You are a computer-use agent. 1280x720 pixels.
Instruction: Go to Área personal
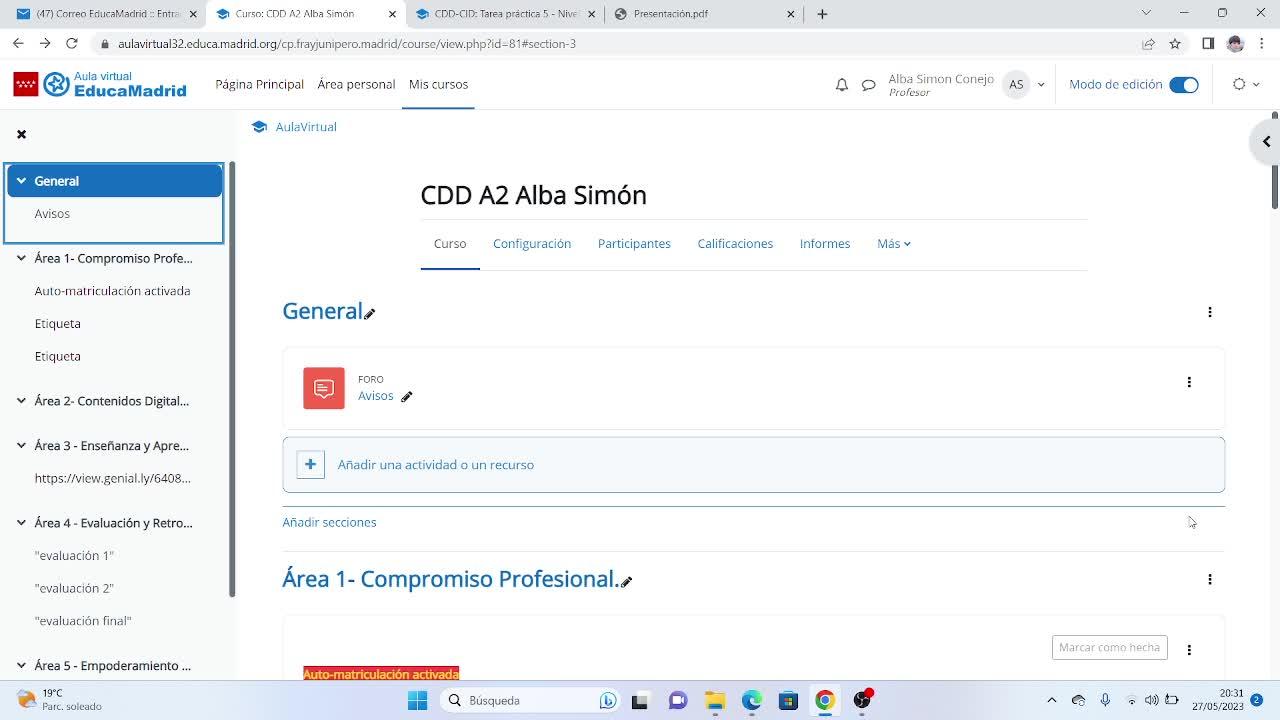[356, 85]
